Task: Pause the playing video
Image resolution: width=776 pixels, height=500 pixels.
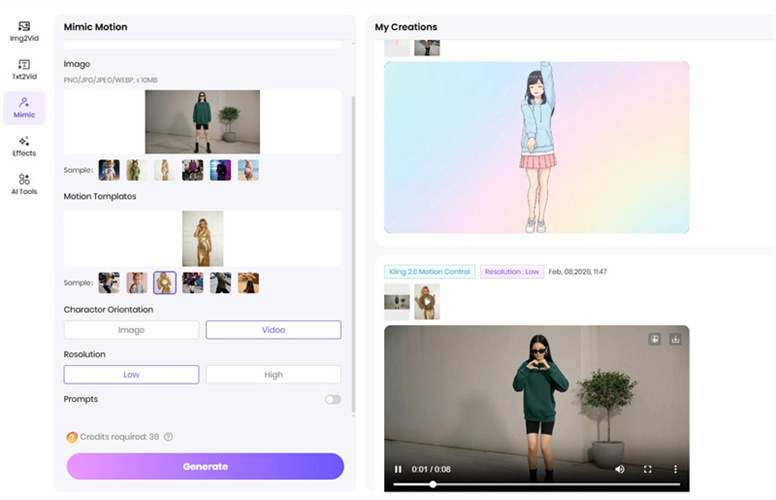Action: pyautogui.click(x=398, y=469)
